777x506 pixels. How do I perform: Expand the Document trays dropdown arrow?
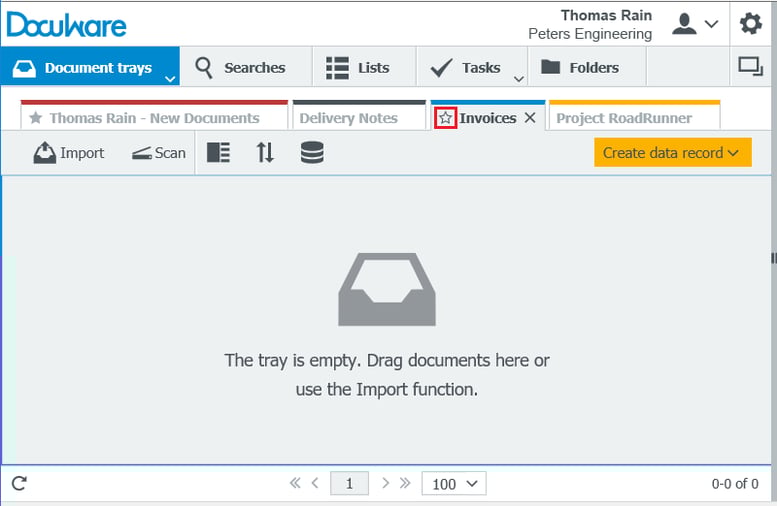tap(171, 77)
